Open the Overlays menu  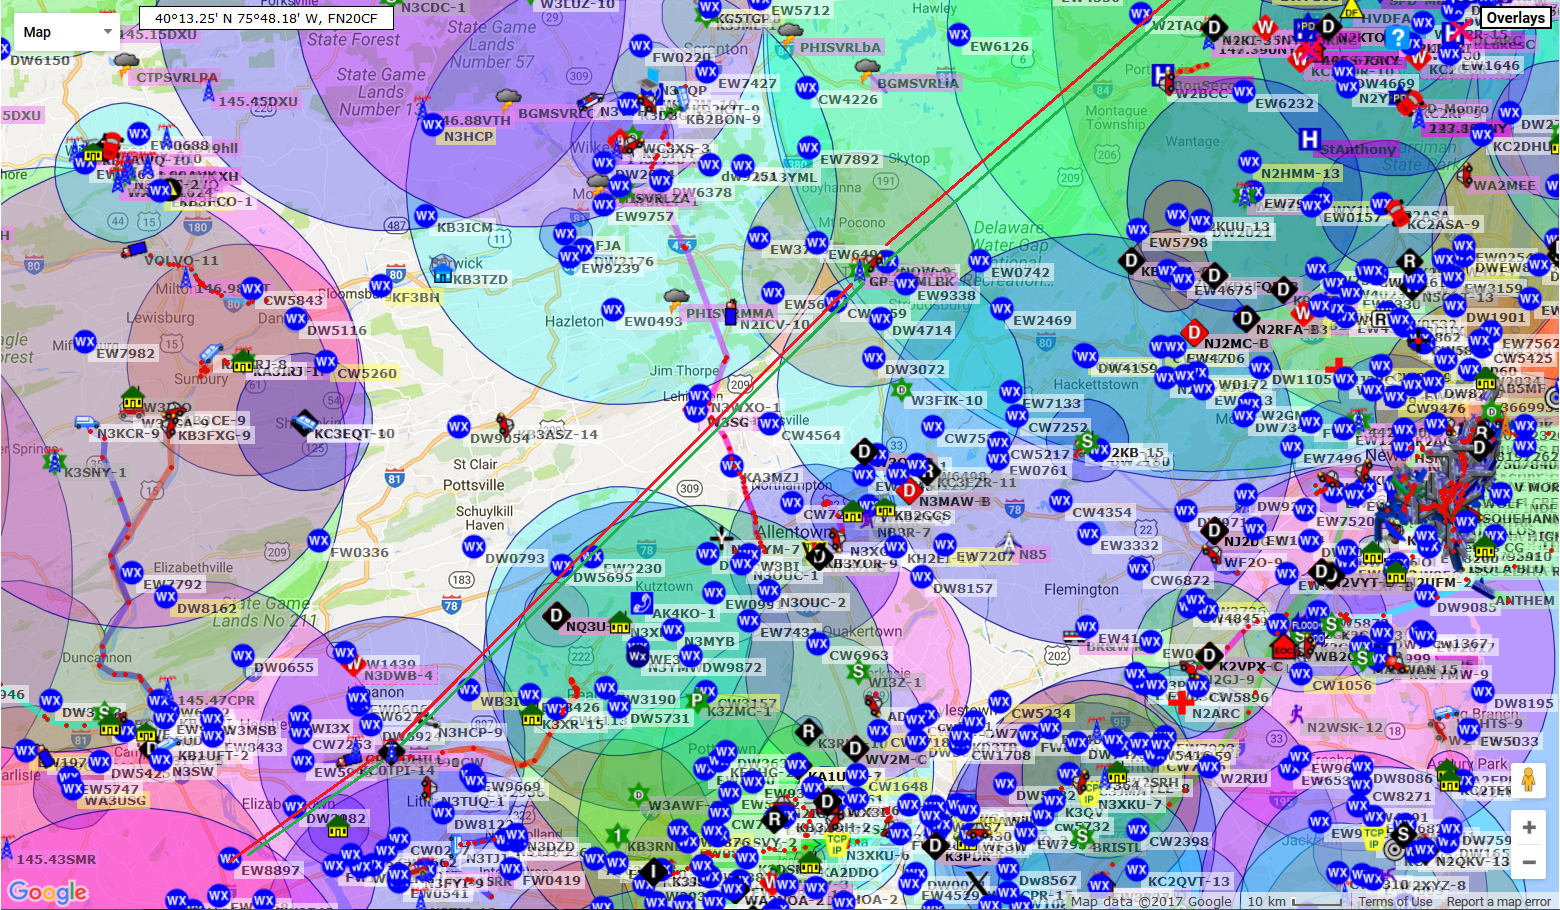pos(1515,17)
